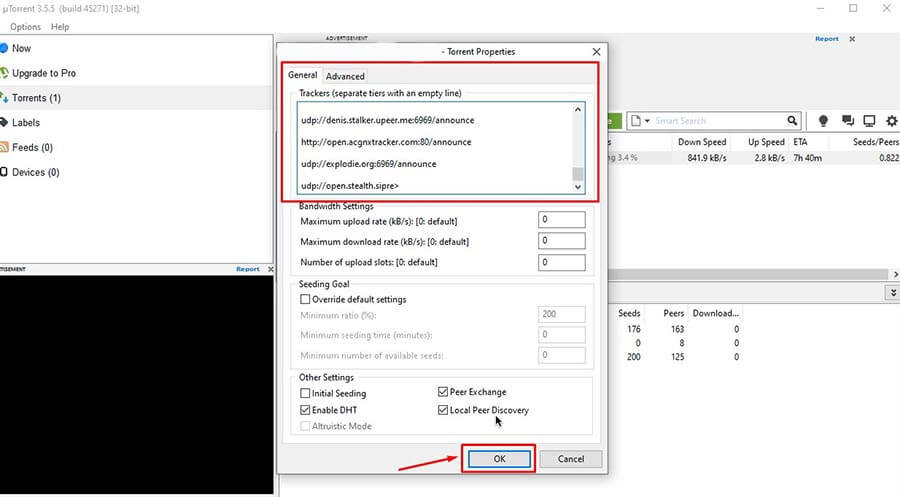Uncheck the Peer Exchange checkbox

[443, 391]
